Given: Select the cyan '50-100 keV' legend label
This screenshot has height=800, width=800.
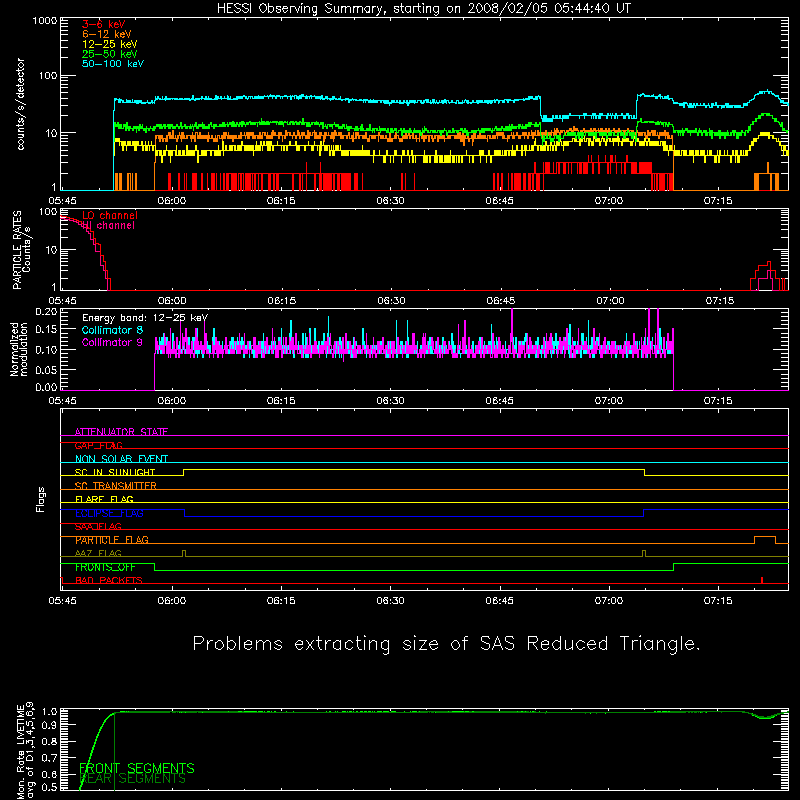Looking at the screenshot, I should pyautogui.click(x=113, y=64).
